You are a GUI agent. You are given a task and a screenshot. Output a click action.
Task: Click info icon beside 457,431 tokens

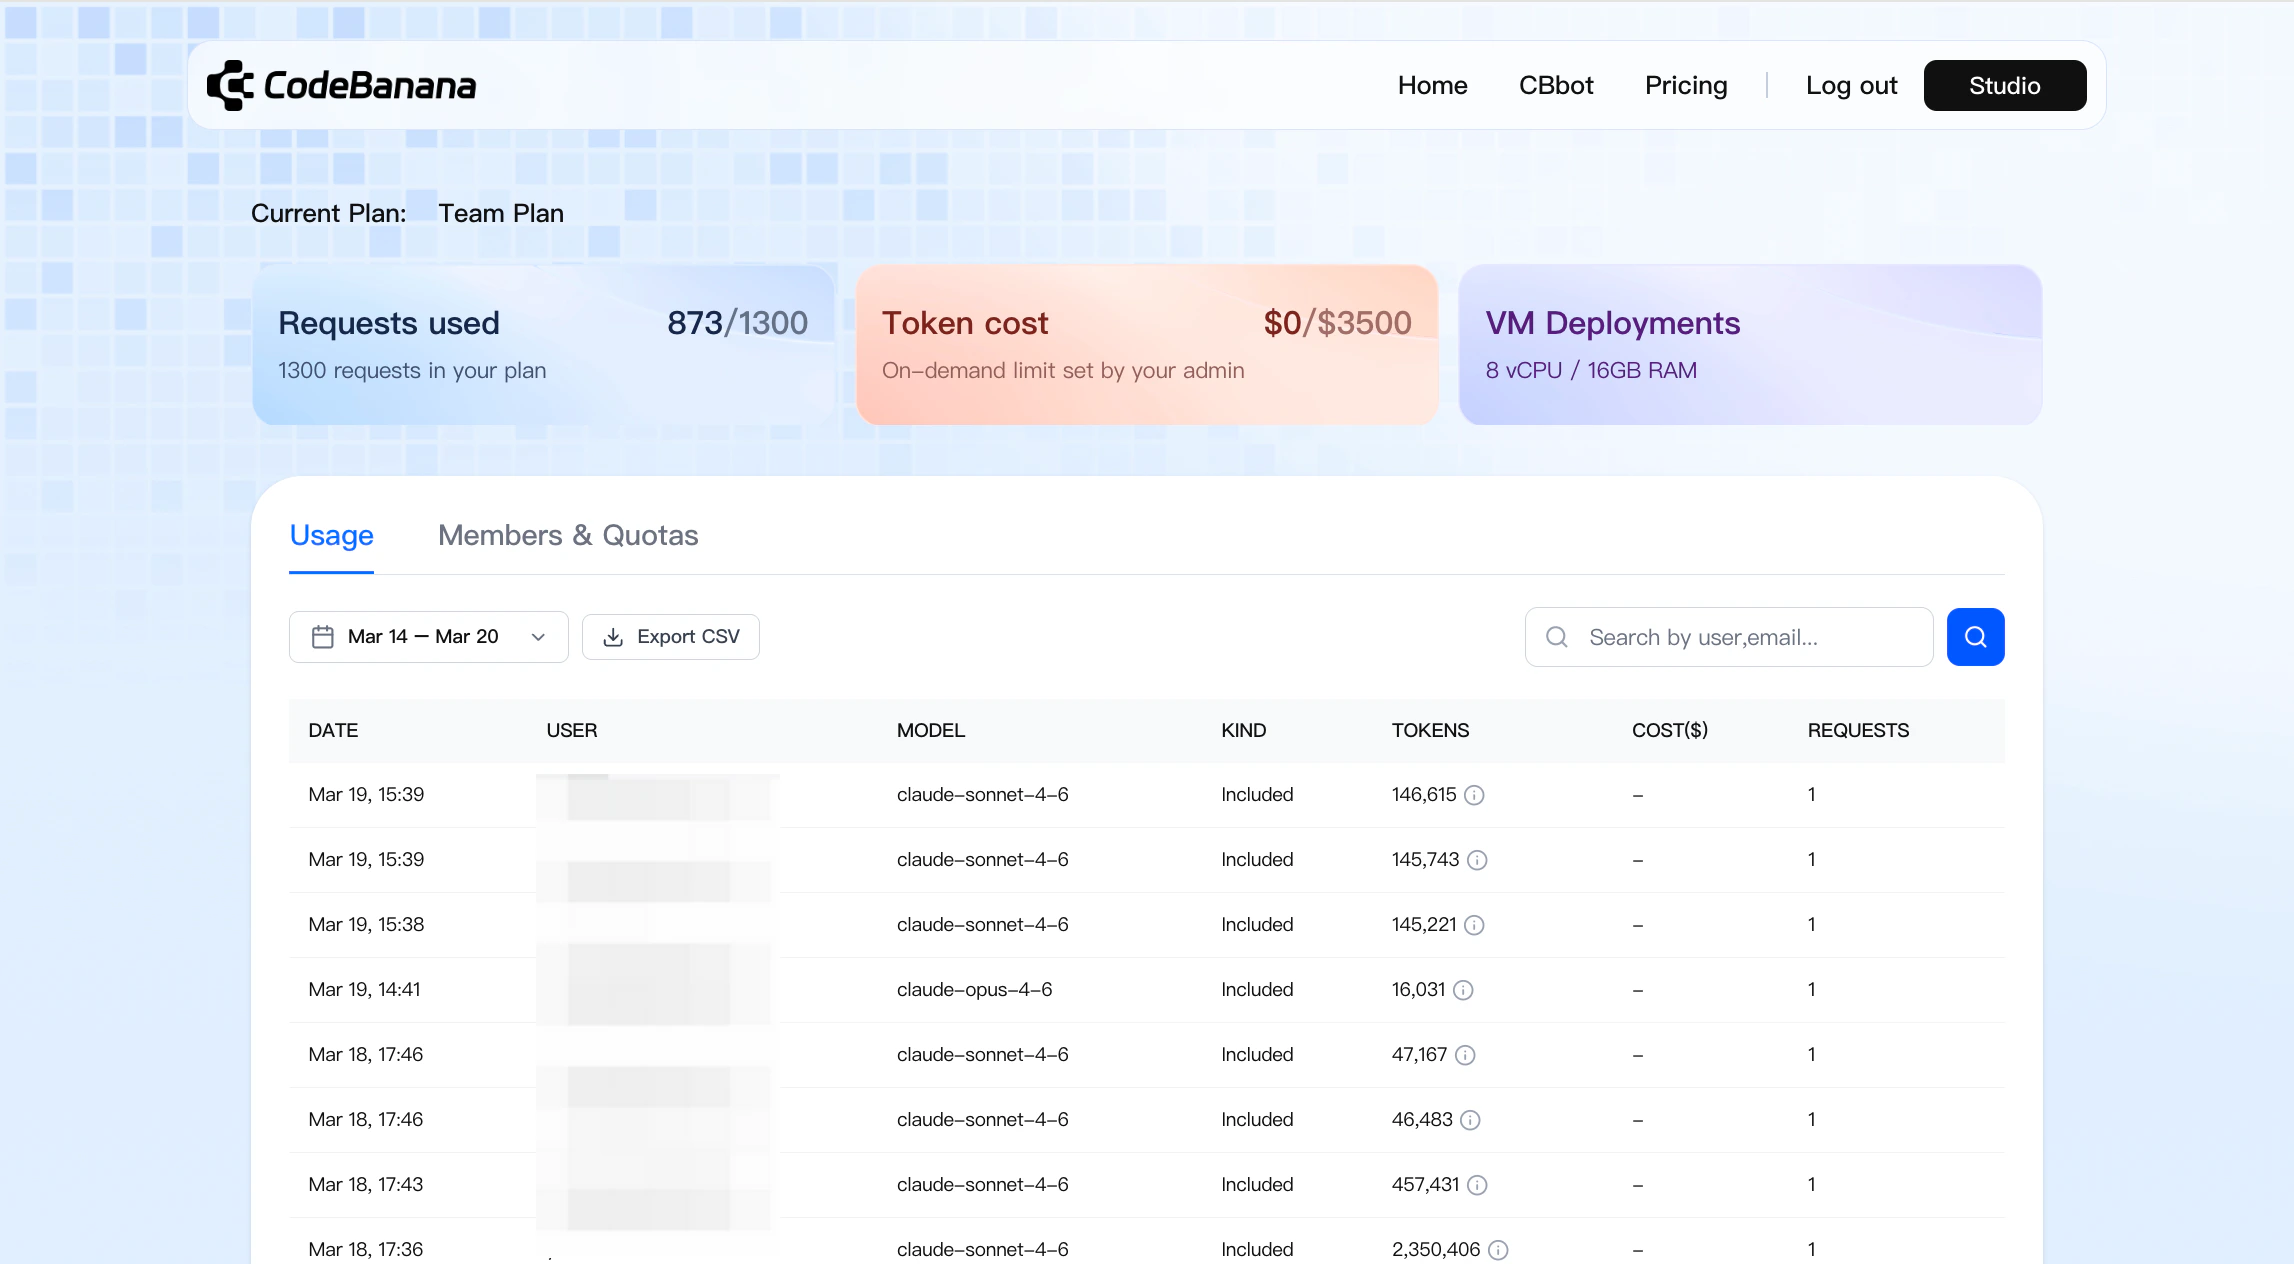point(1477,1185)
